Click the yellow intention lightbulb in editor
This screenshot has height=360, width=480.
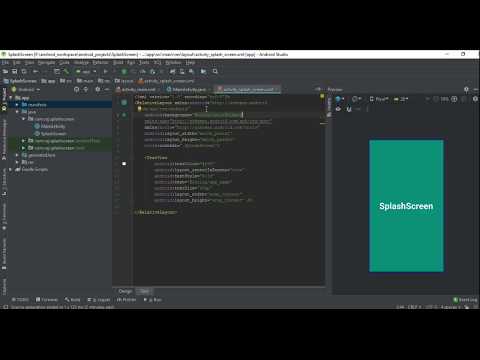pos(140,109)
